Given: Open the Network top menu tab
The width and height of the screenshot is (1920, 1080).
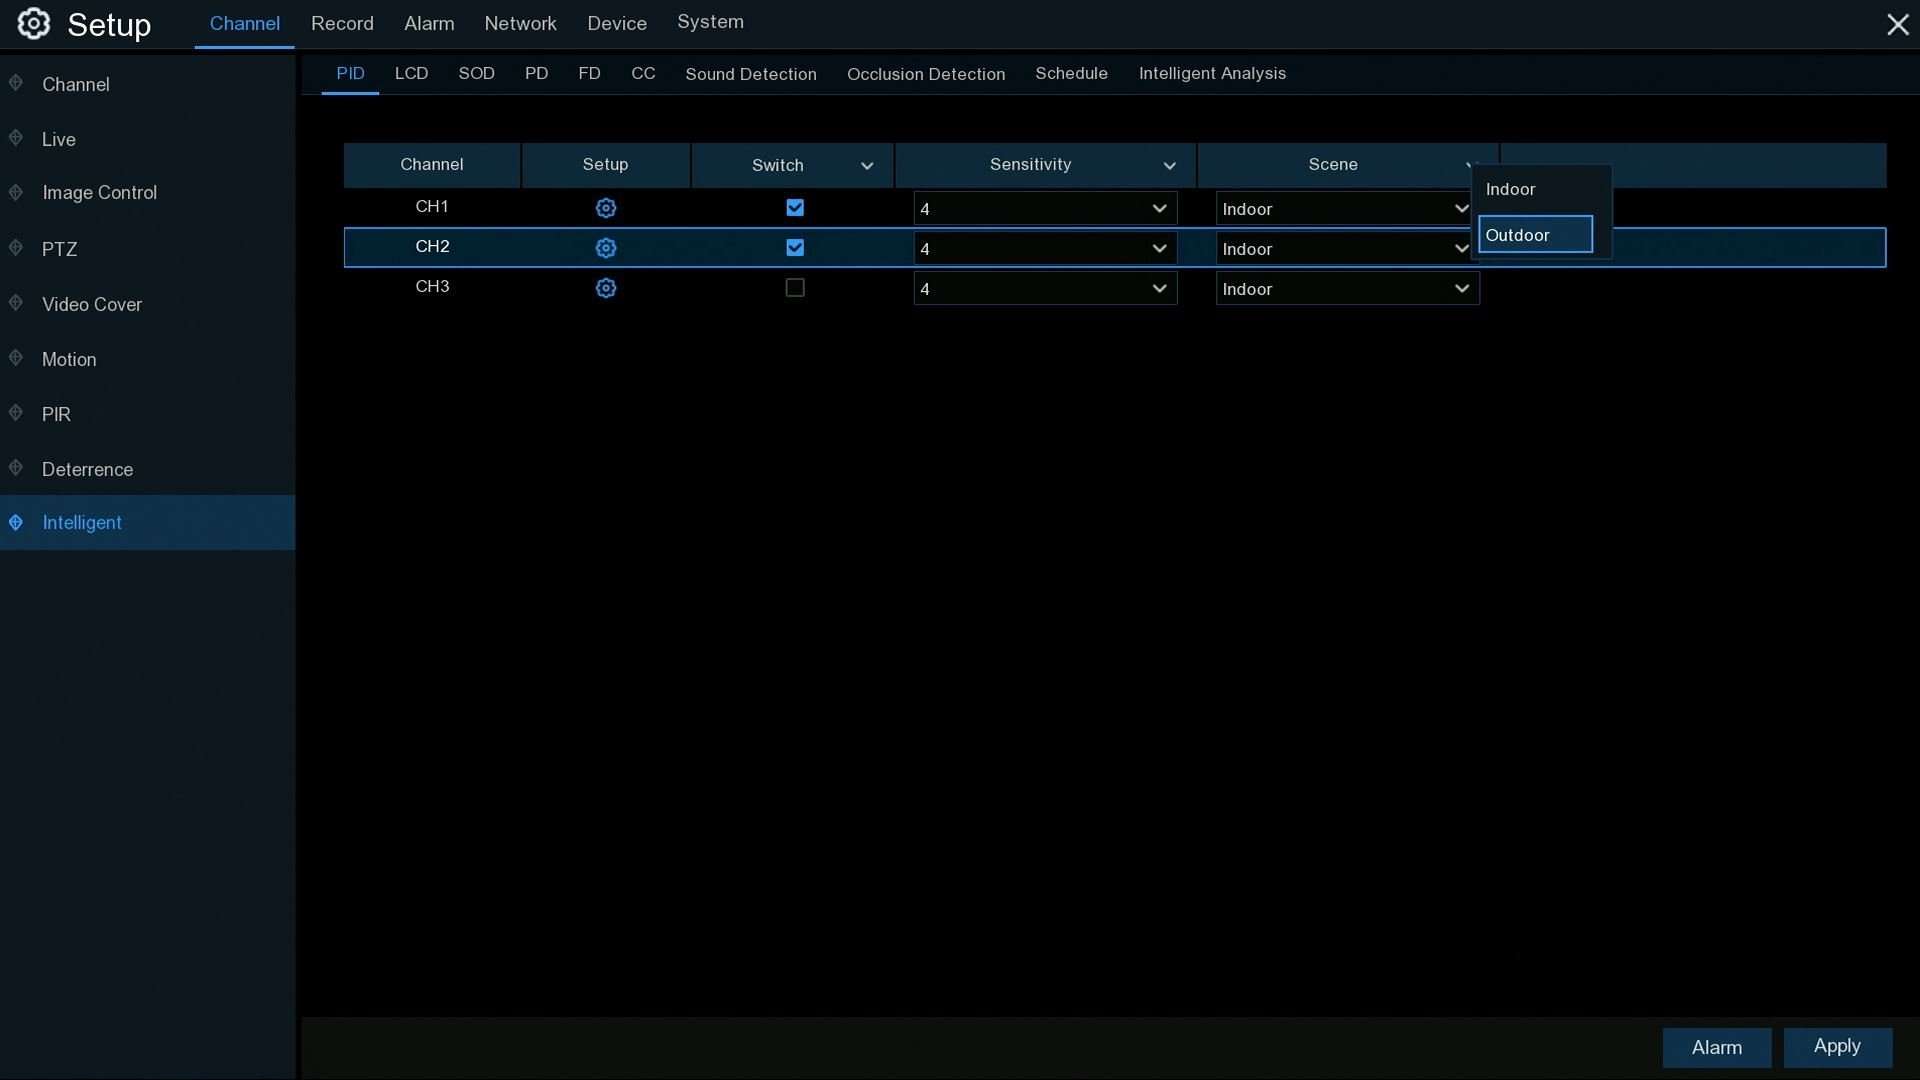Looking at the screenshot, I should coord(520,24).
